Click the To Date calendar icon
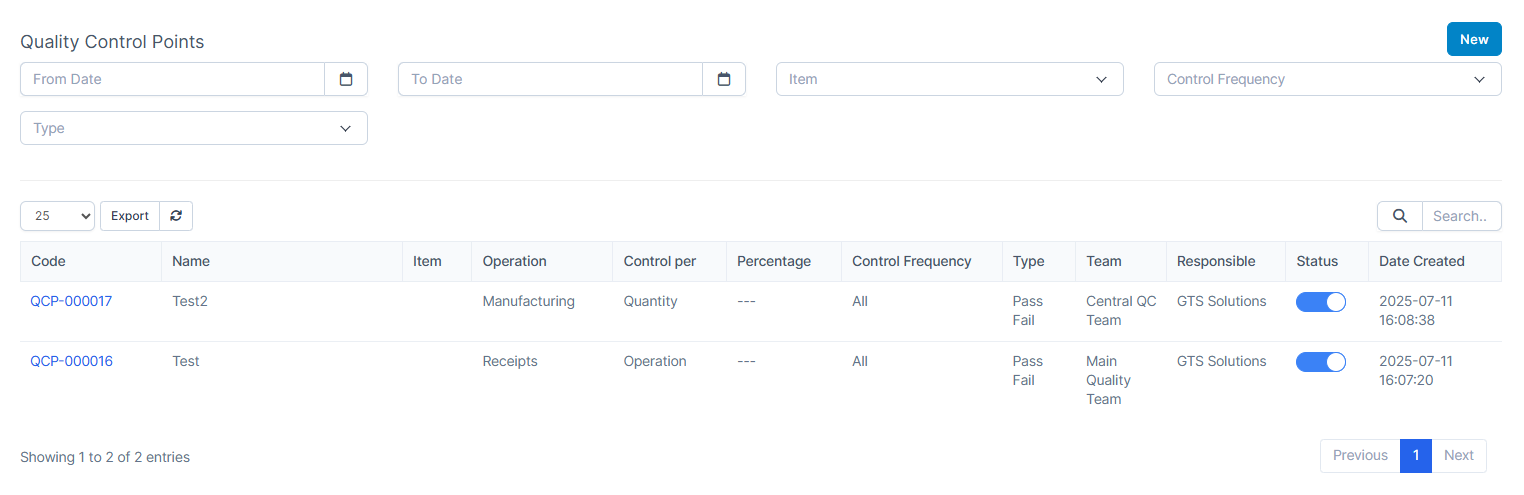 point(724,79)
